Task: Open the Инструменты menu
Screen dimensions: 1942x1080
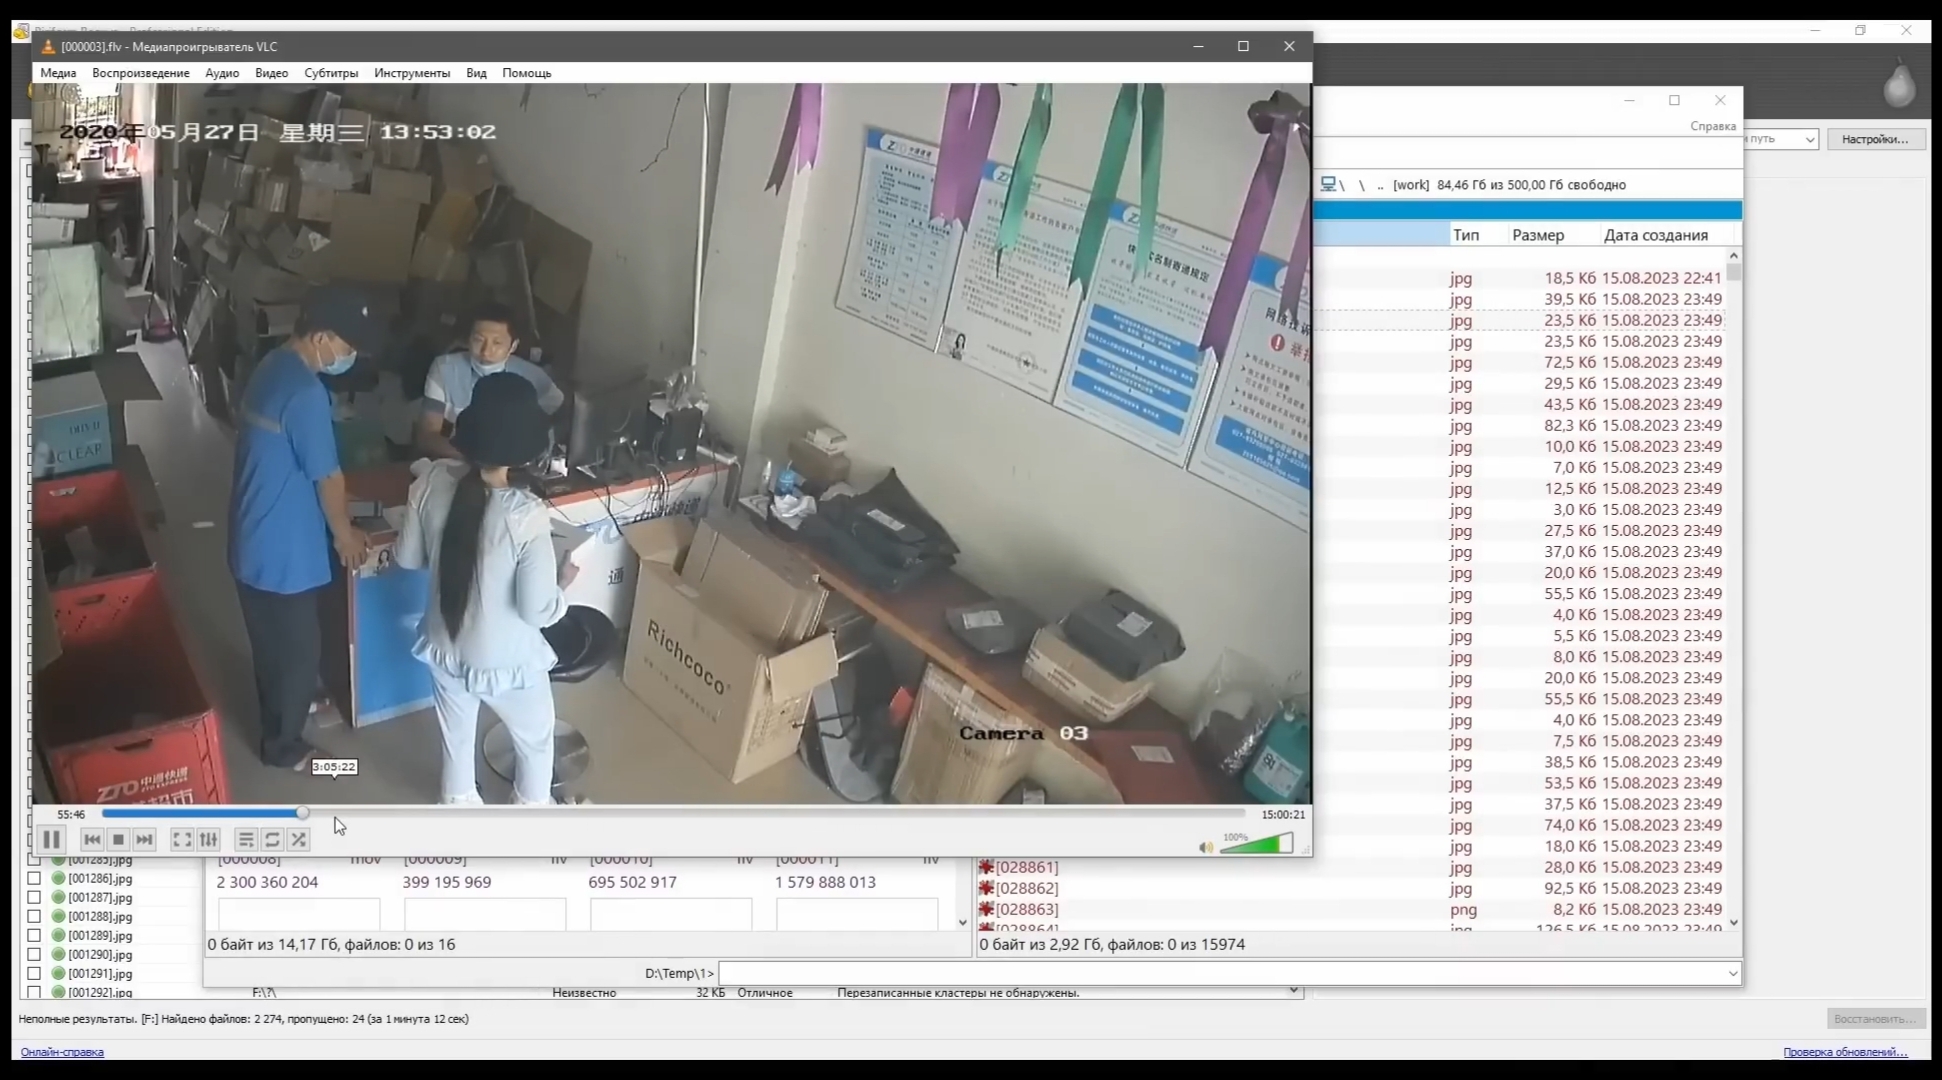Action: [x=412, y=73]
